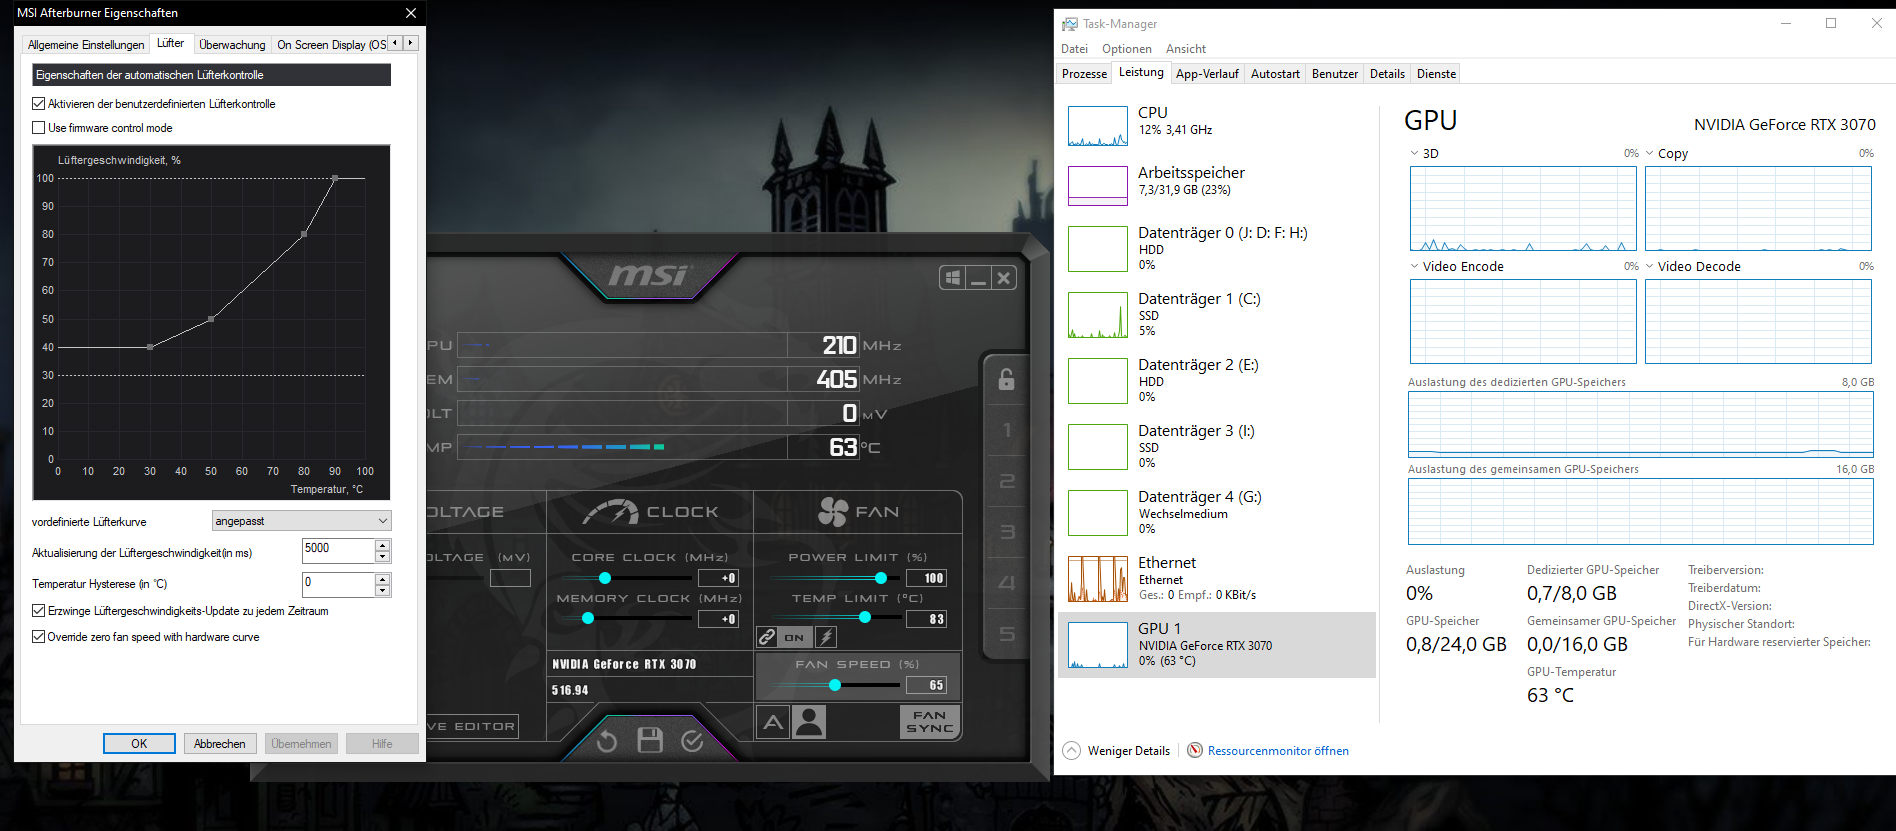Open the Ansicht menu
The image size is (1896, 831).
(1185, 49)
